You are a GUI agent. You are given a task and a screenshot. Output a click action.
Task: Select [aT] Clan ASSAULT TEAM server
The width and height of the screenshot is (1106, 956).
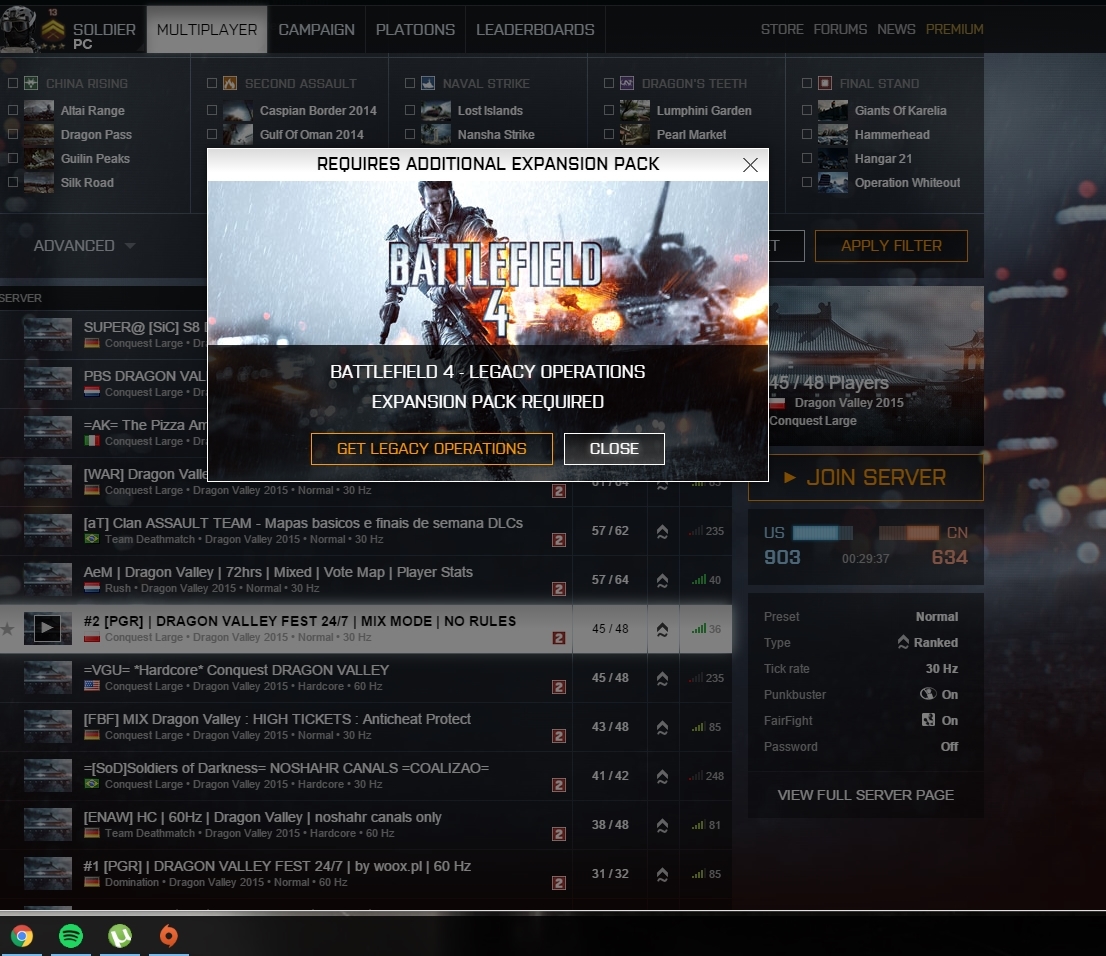(365, 531)
